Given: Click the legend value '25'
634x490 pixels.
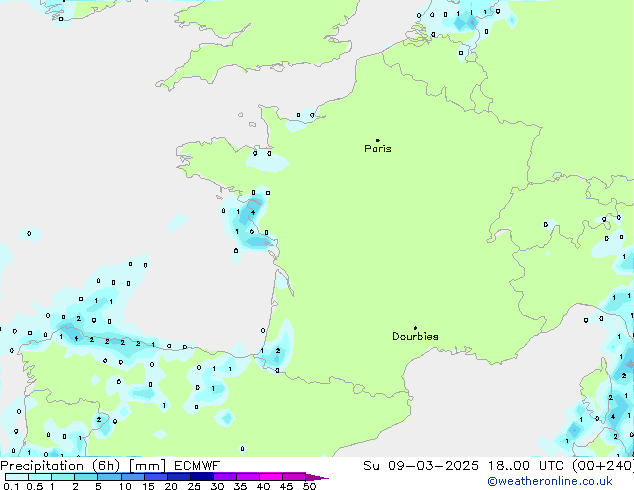Looking at the screenshot, I should [194, 486].
